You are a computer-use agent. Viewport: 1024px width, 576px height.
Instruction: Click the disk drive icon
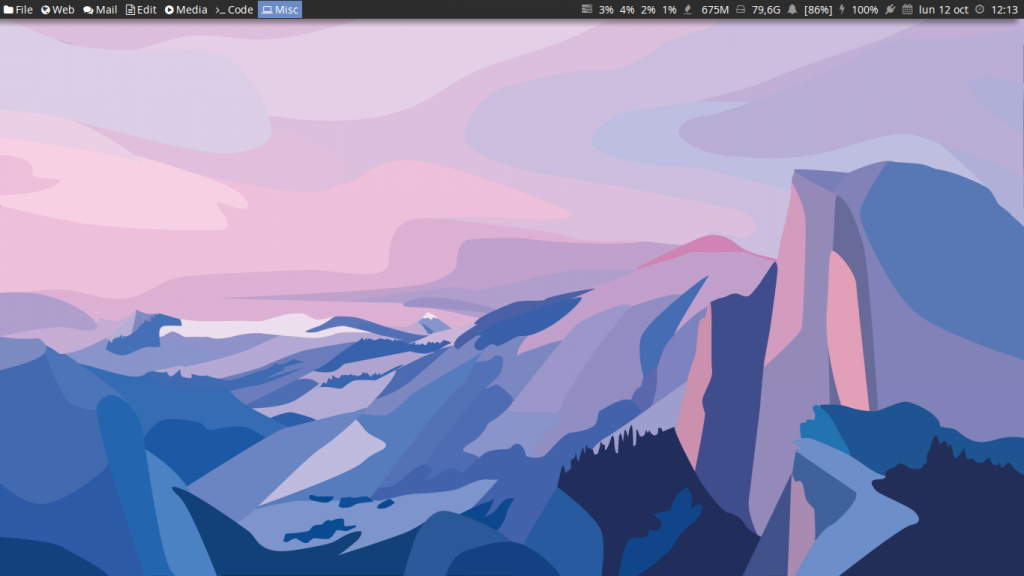click(740, 10)
